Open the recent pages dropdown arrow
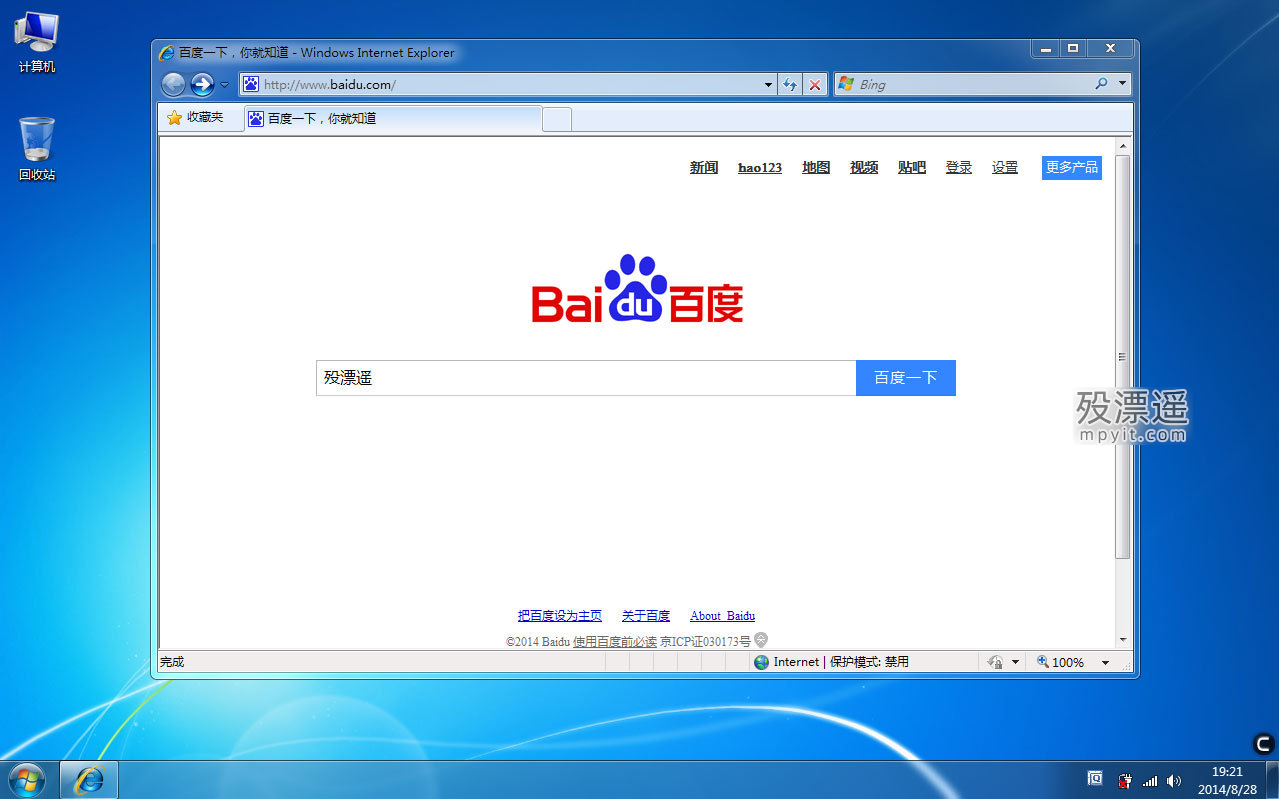The height and width of the screenshot is (799, 1279). (x=225, y=85)
